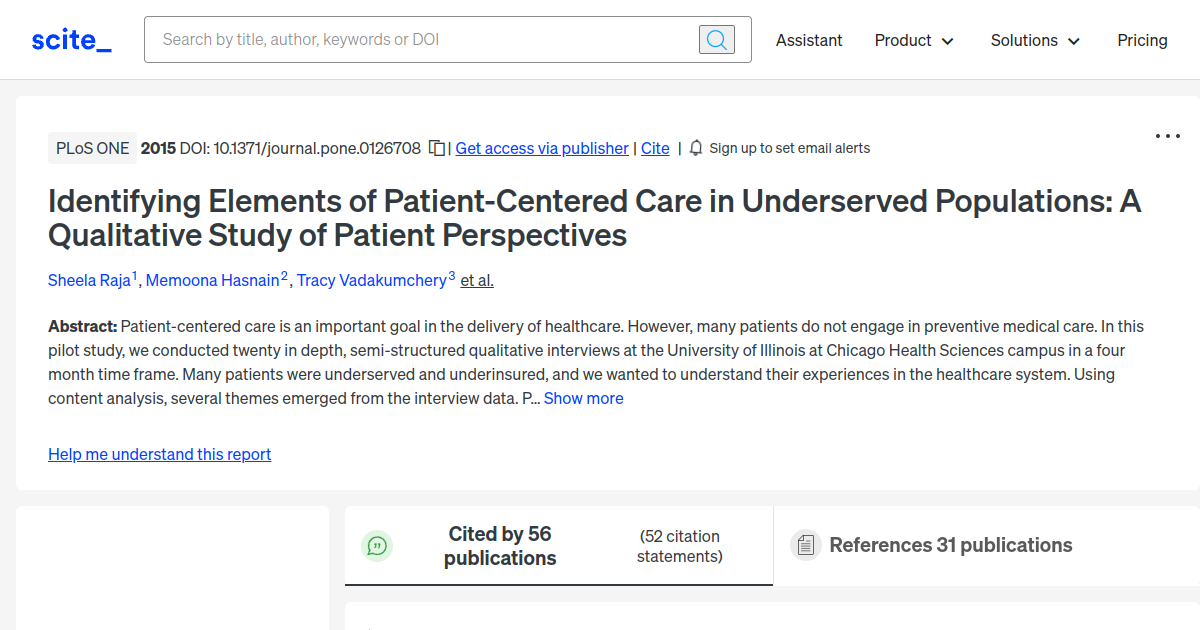
Task: Copy the DOI using the copy icon
Action: click(437, 147)
